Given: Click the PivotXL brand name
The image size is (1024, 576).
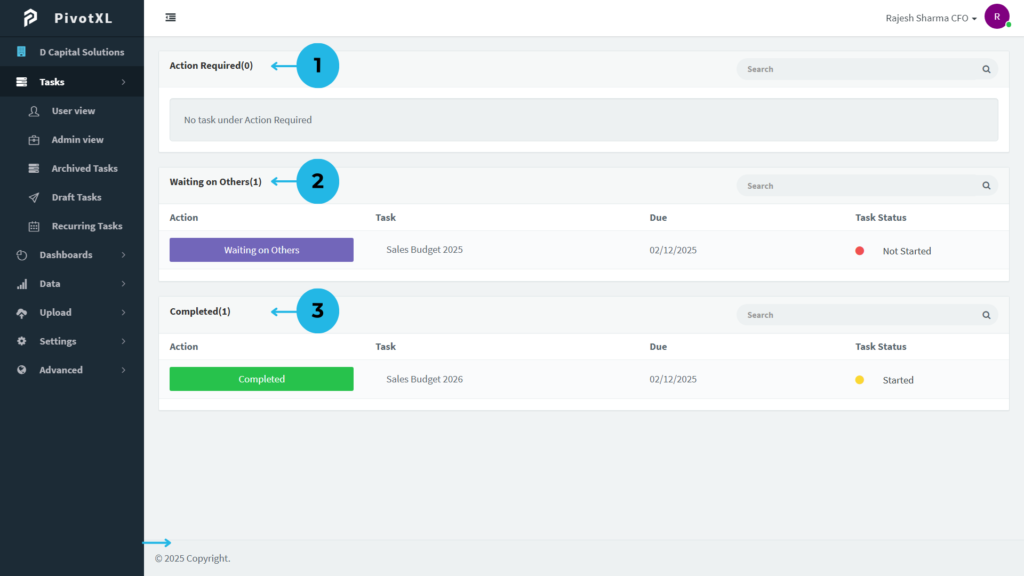Looking at the screenshot, I should pyautogui.click(x=84, y=18).
